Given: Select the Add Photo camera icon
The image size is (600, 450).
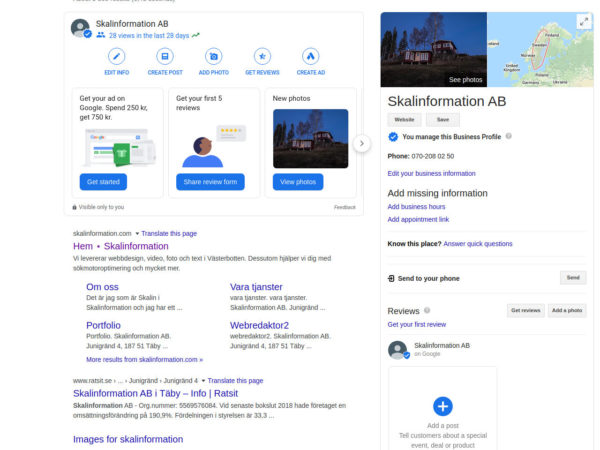Looking at the screenshot, I should (214, 57).
